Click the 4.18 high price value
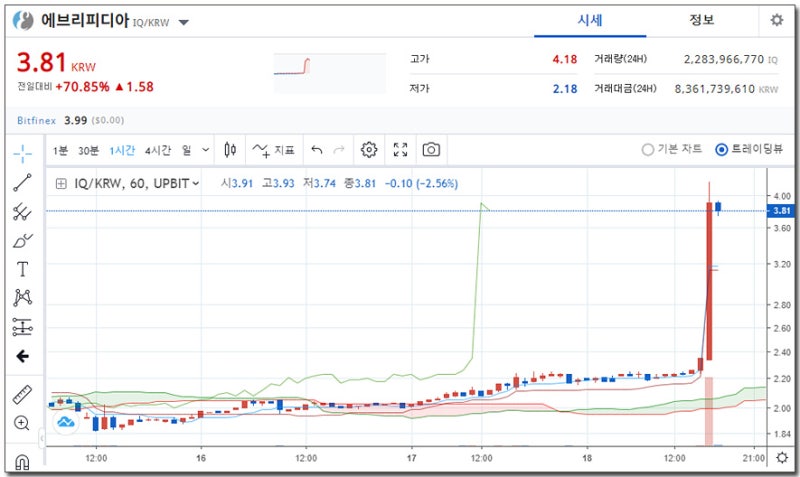This screenshot has height=477, width=800. click(564, 59)
